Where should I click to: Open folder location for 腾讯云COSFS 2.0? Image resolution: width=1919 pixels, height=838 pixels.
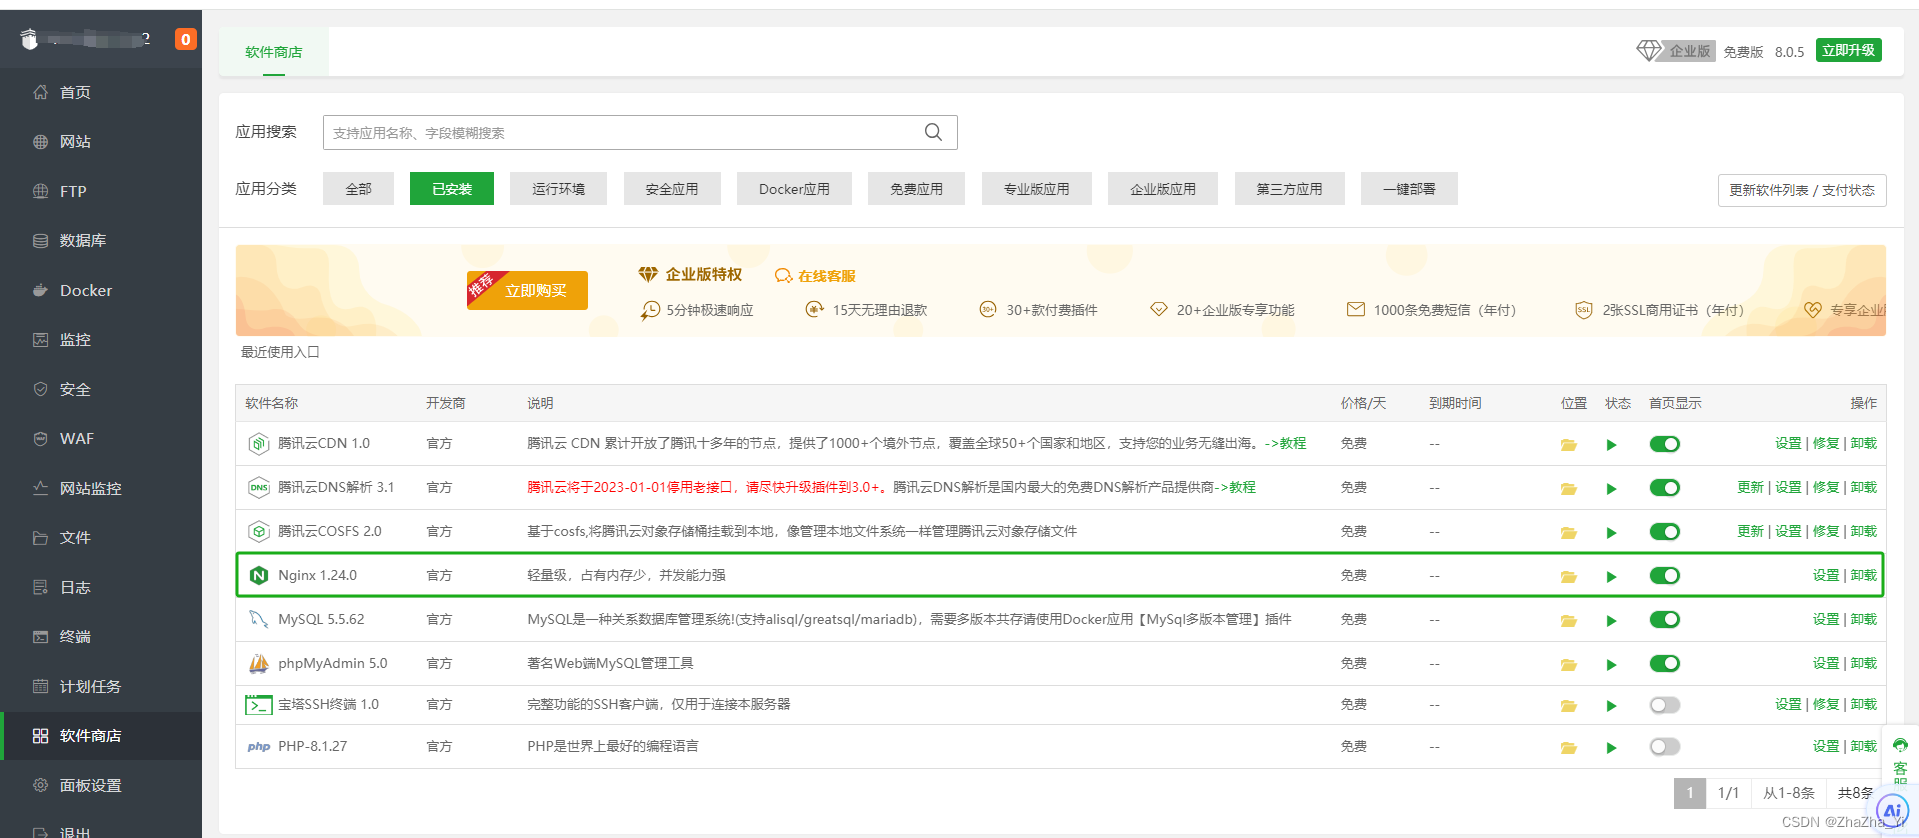pos(1568,533)
